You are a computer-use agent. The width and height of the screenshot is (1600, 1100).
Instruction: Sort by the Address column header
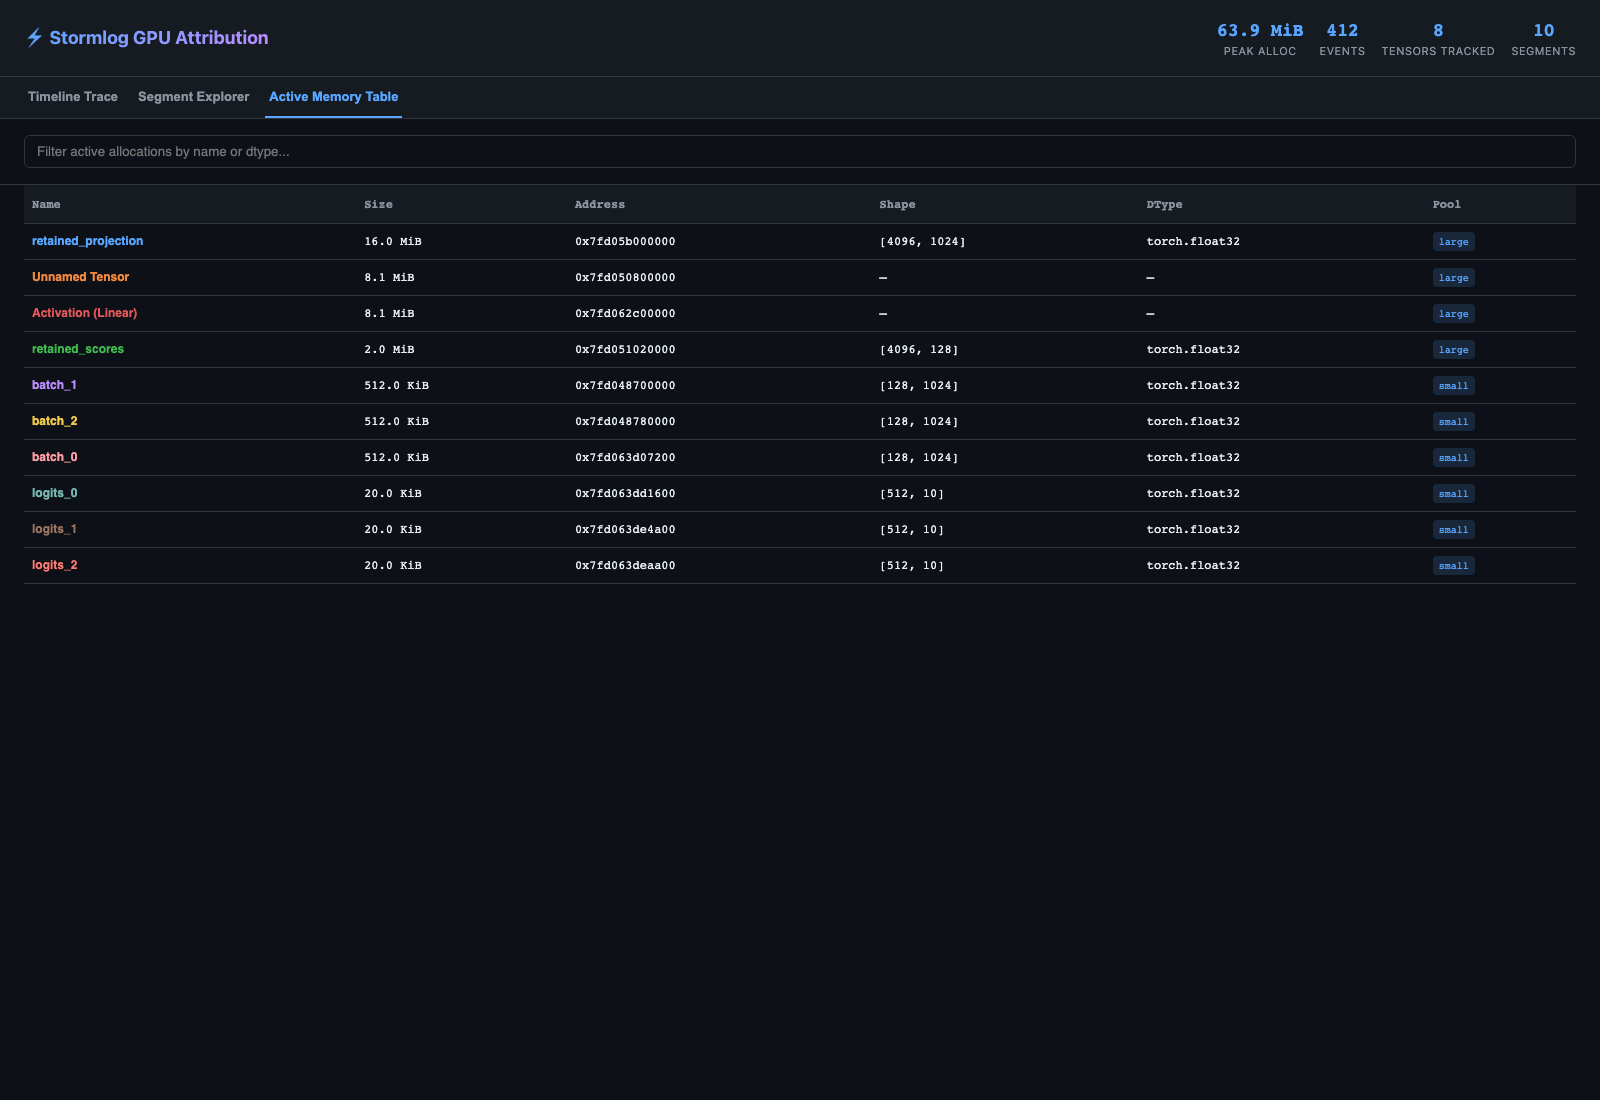pos(600,205)
